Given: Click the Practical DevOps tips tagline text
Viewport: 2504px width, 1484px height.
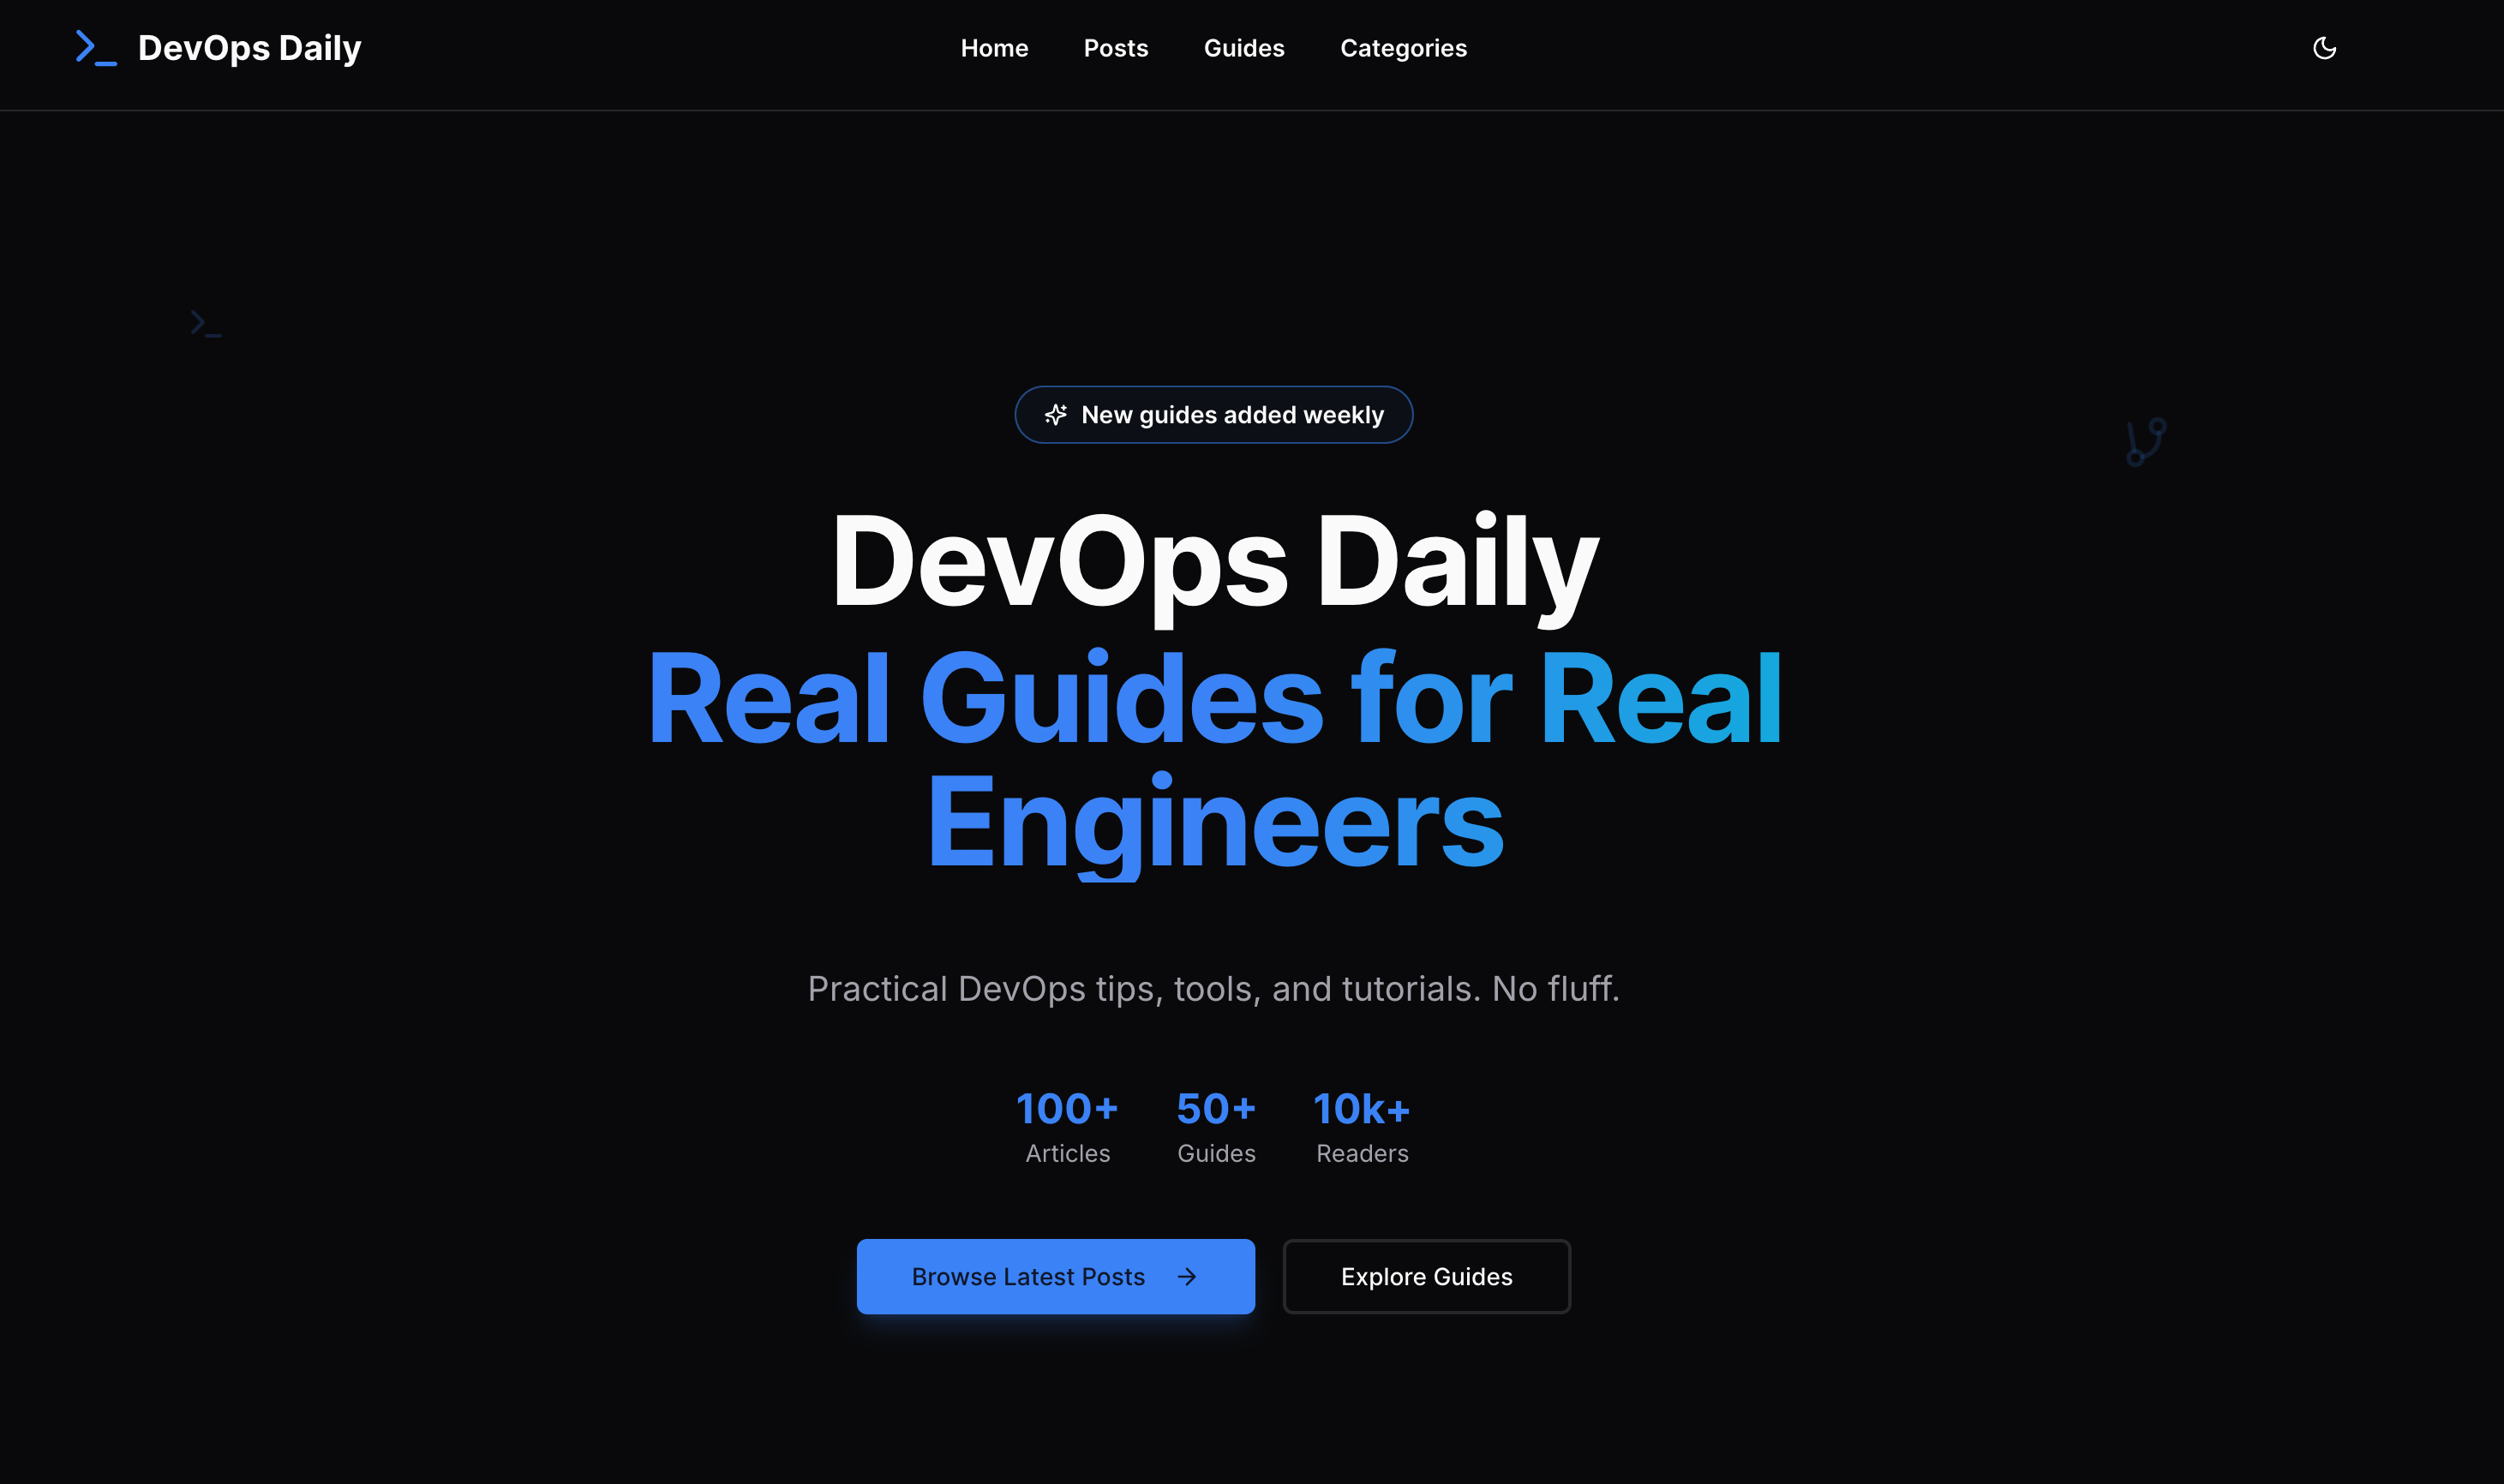Looking at the screenshot, I should point(1214,988).
